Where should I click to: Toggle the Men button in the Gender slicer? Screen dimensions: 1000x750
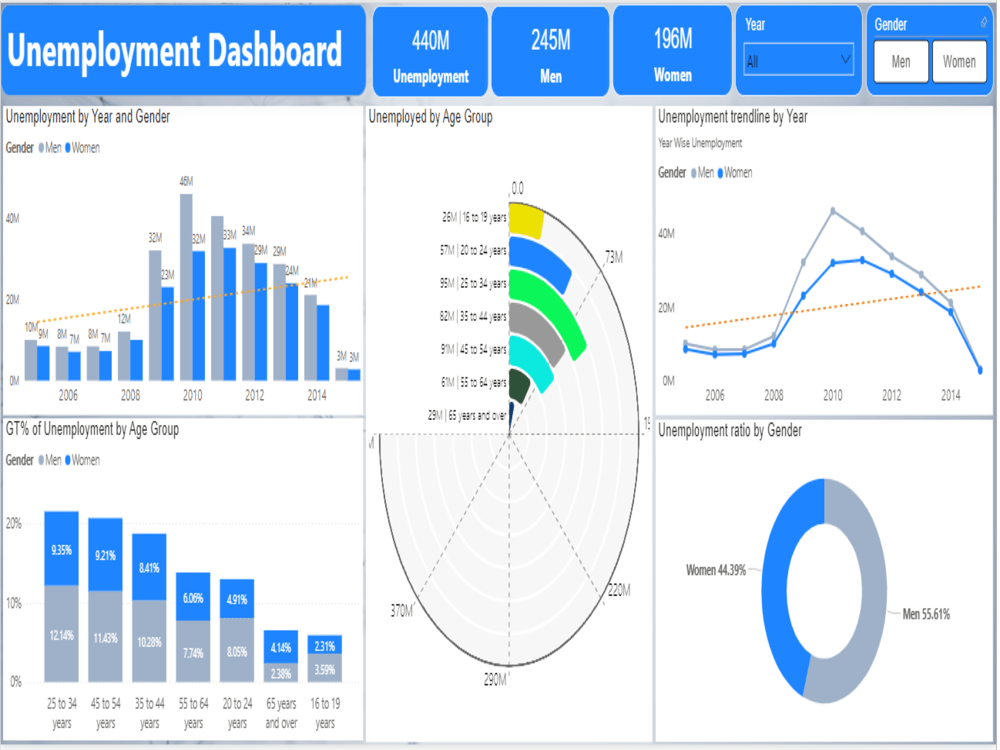900,61
